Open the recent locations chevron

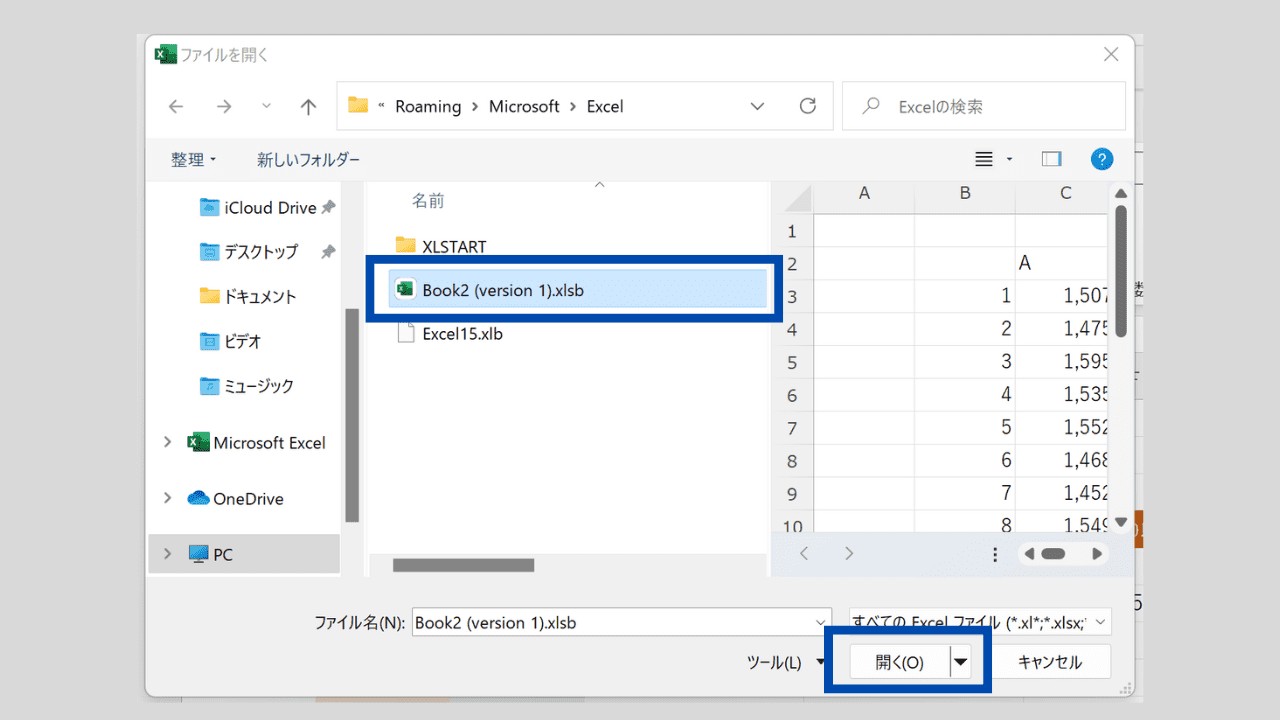click(266, 106)
